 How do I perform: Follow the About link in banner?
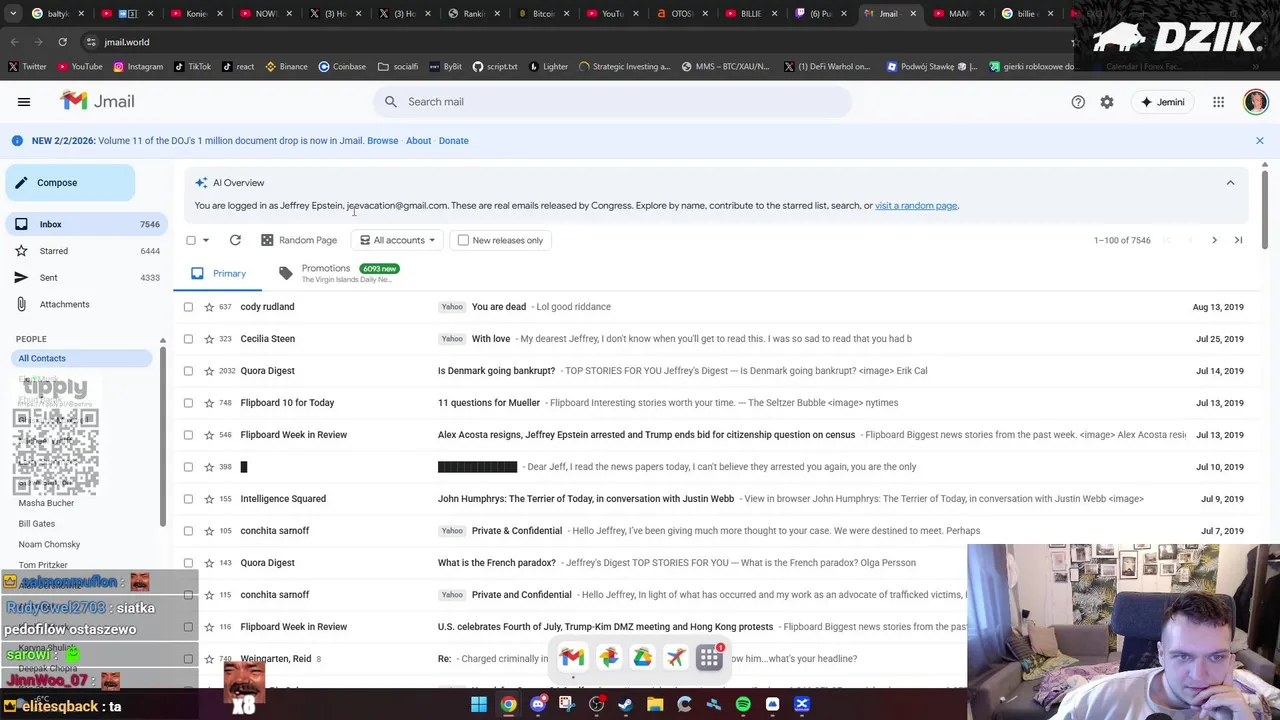tap(418, 141)
